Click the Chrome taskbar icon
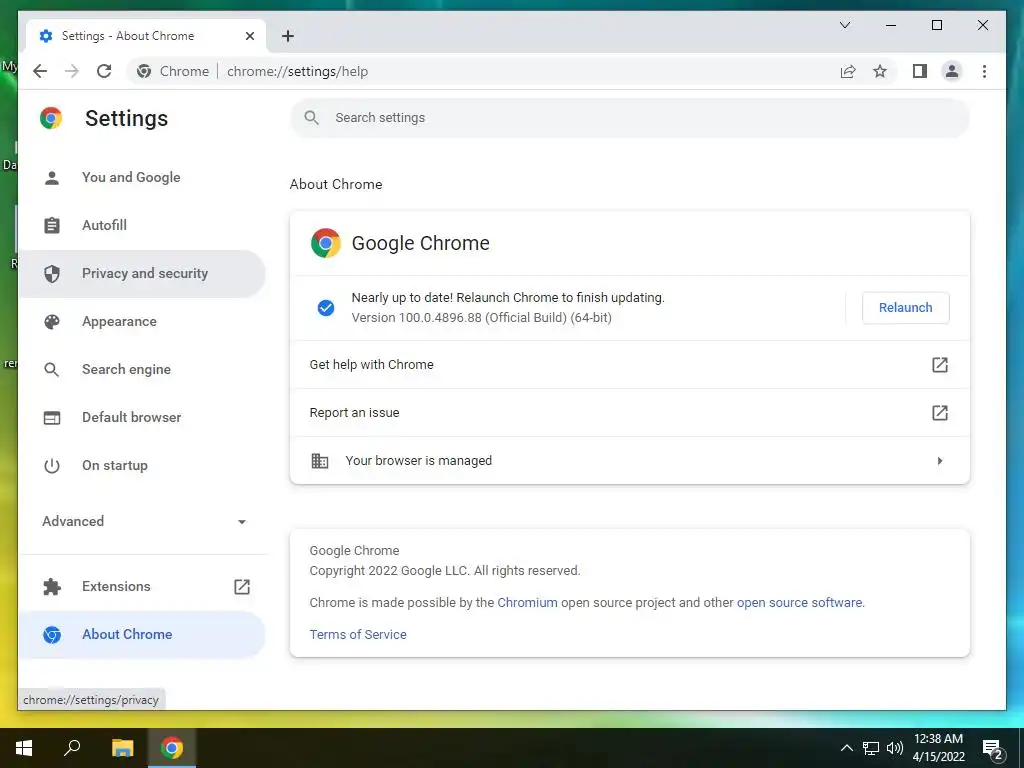This screenshot has width=1024, height=768. 172,748
